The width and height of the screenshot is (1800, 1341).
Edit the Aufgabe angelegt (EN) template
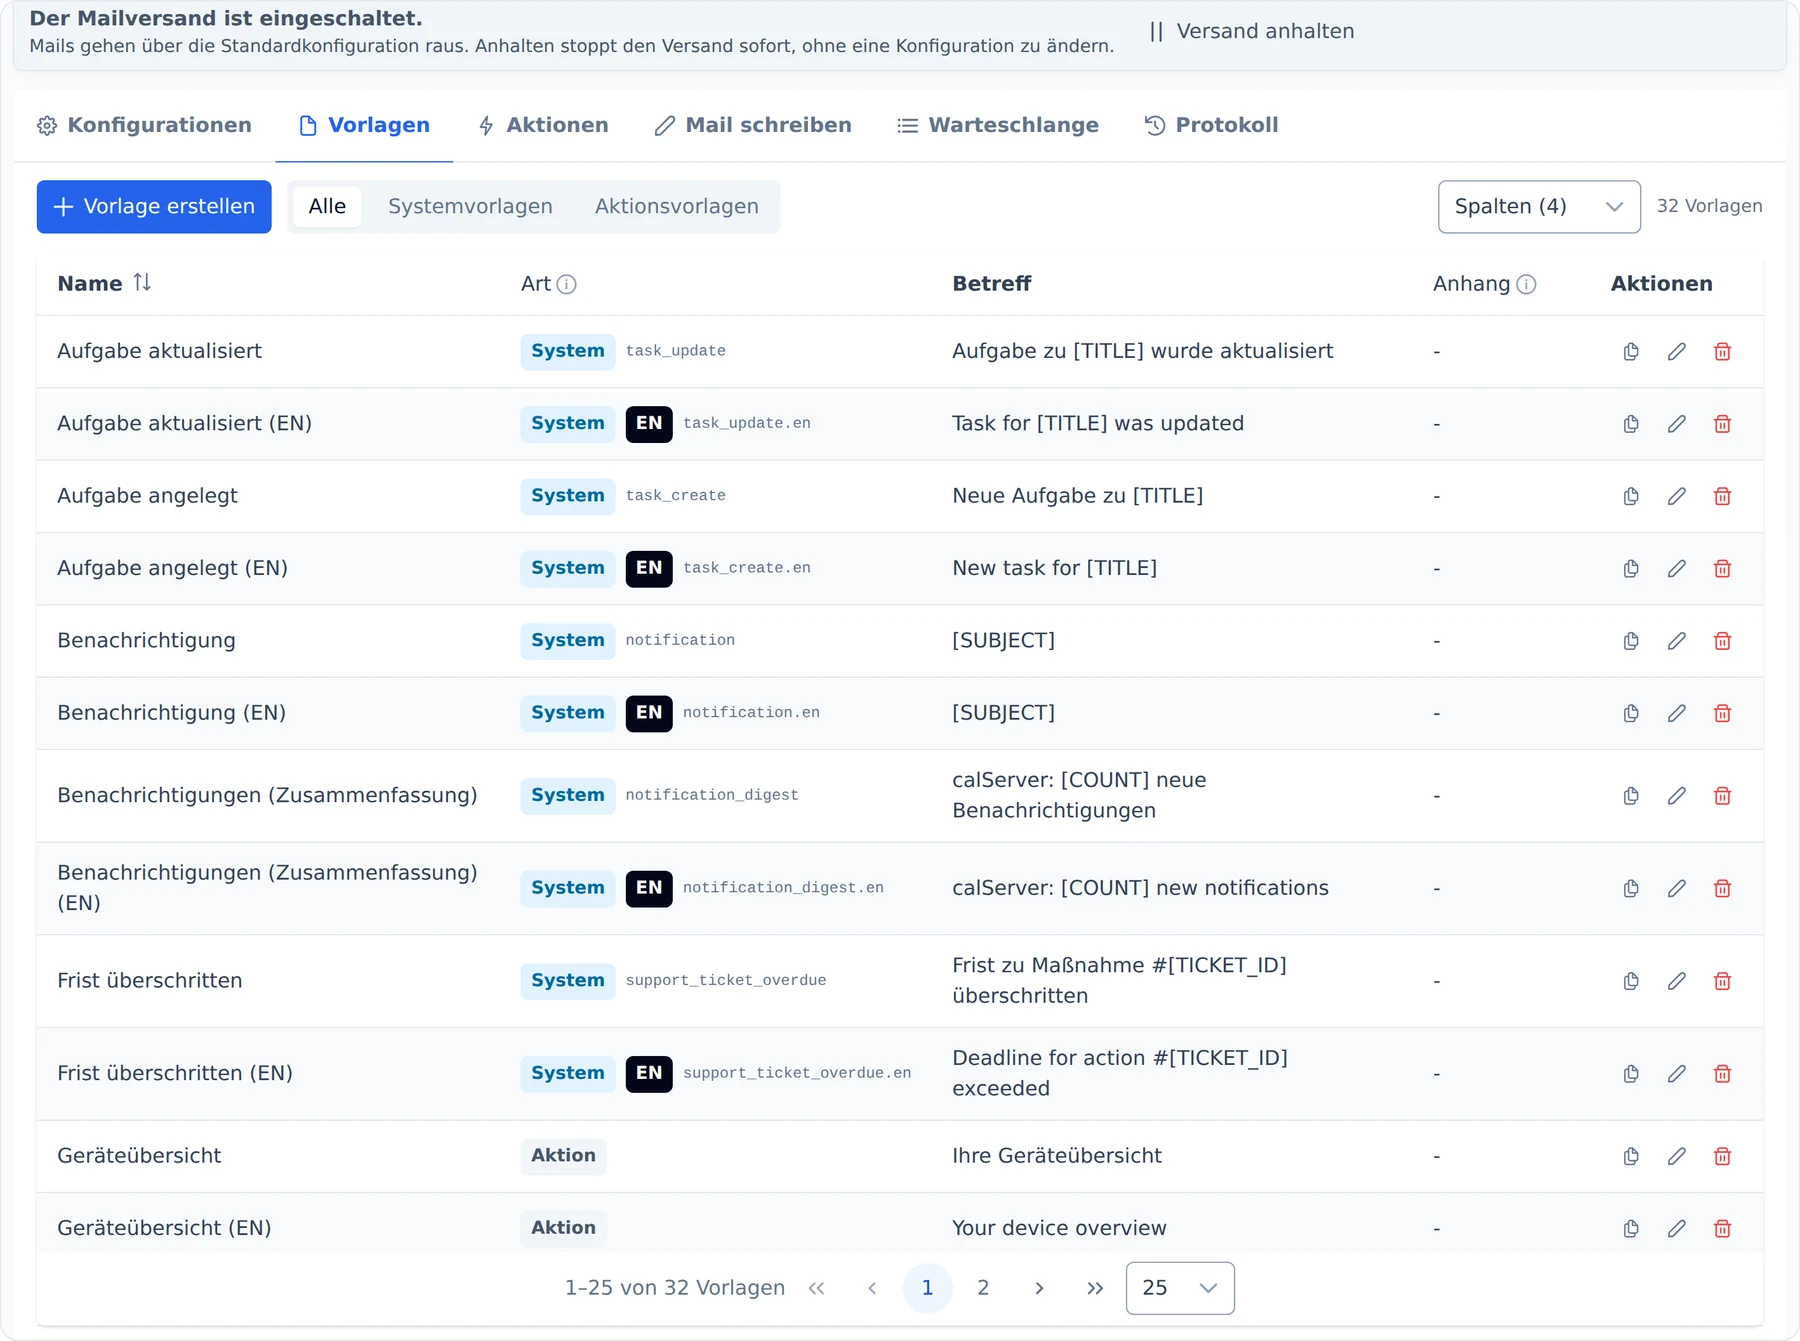pyautogui.click(x=1677, y=568)
